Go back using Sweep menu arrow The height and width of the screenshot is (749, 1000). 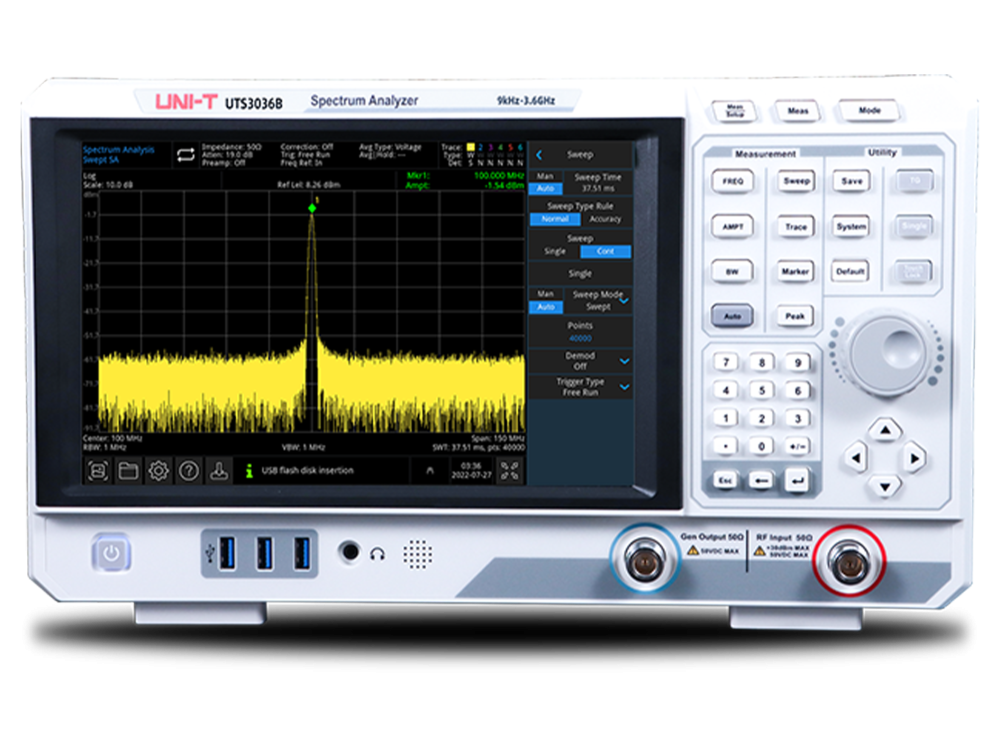(x=539, y=155)
